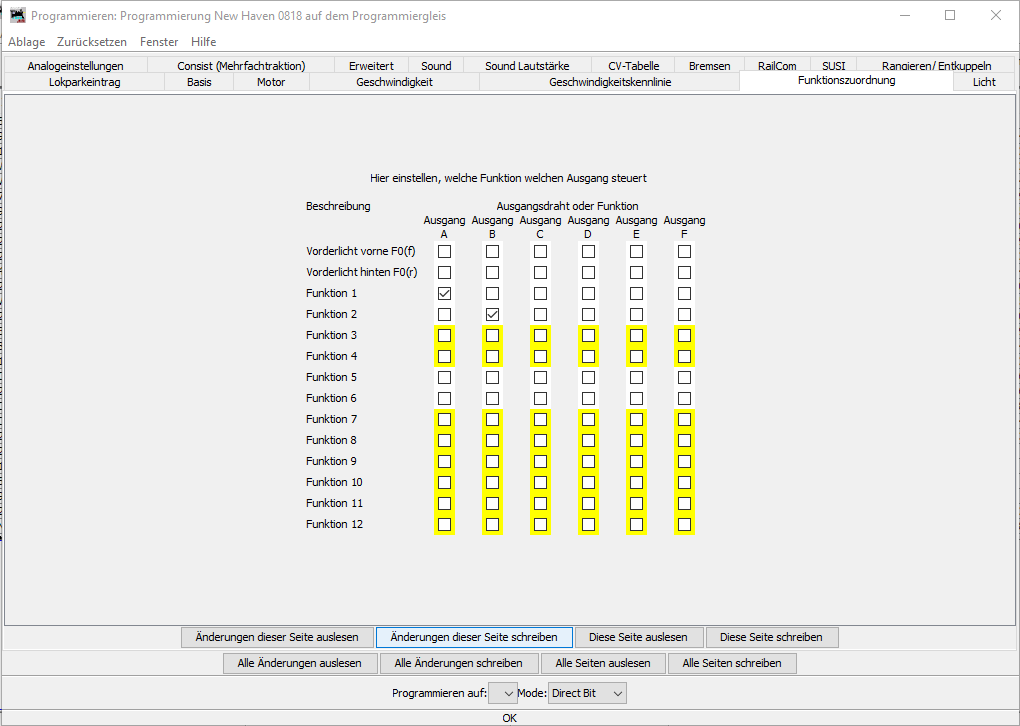Uncheck Funktion 1 Ausgang A checkbox

444,293
